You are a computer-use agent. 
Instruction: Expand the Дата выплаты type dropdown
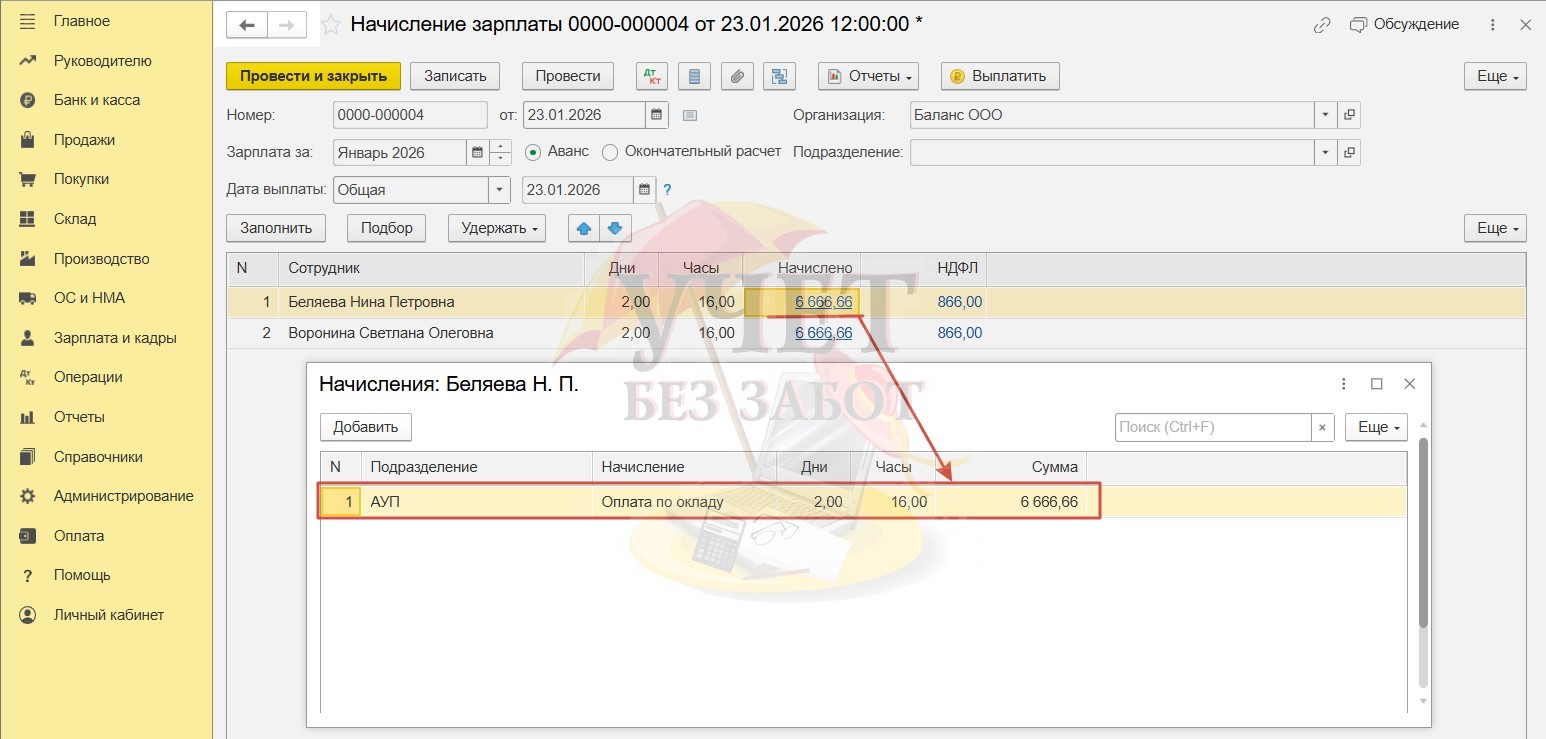(498, 190)
